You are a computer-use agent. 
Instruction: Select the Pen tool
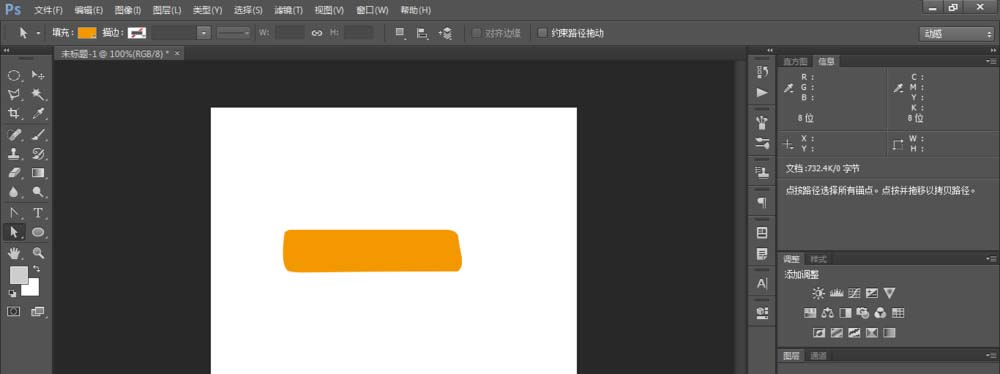click(x=13, y=213)
